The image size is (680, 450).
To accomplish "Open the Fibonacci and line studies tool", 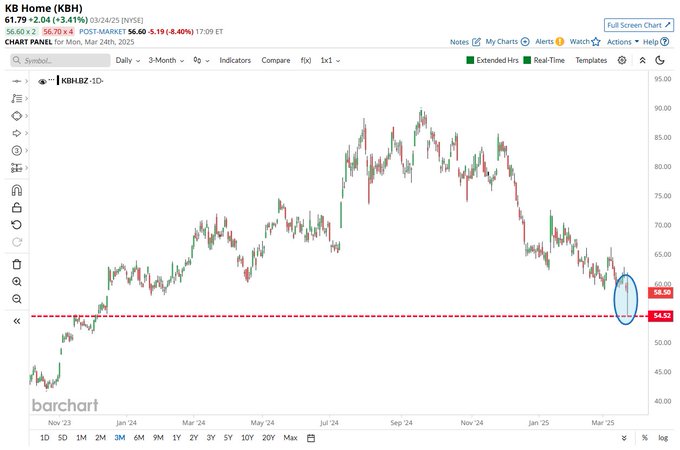I will point(16,98).
